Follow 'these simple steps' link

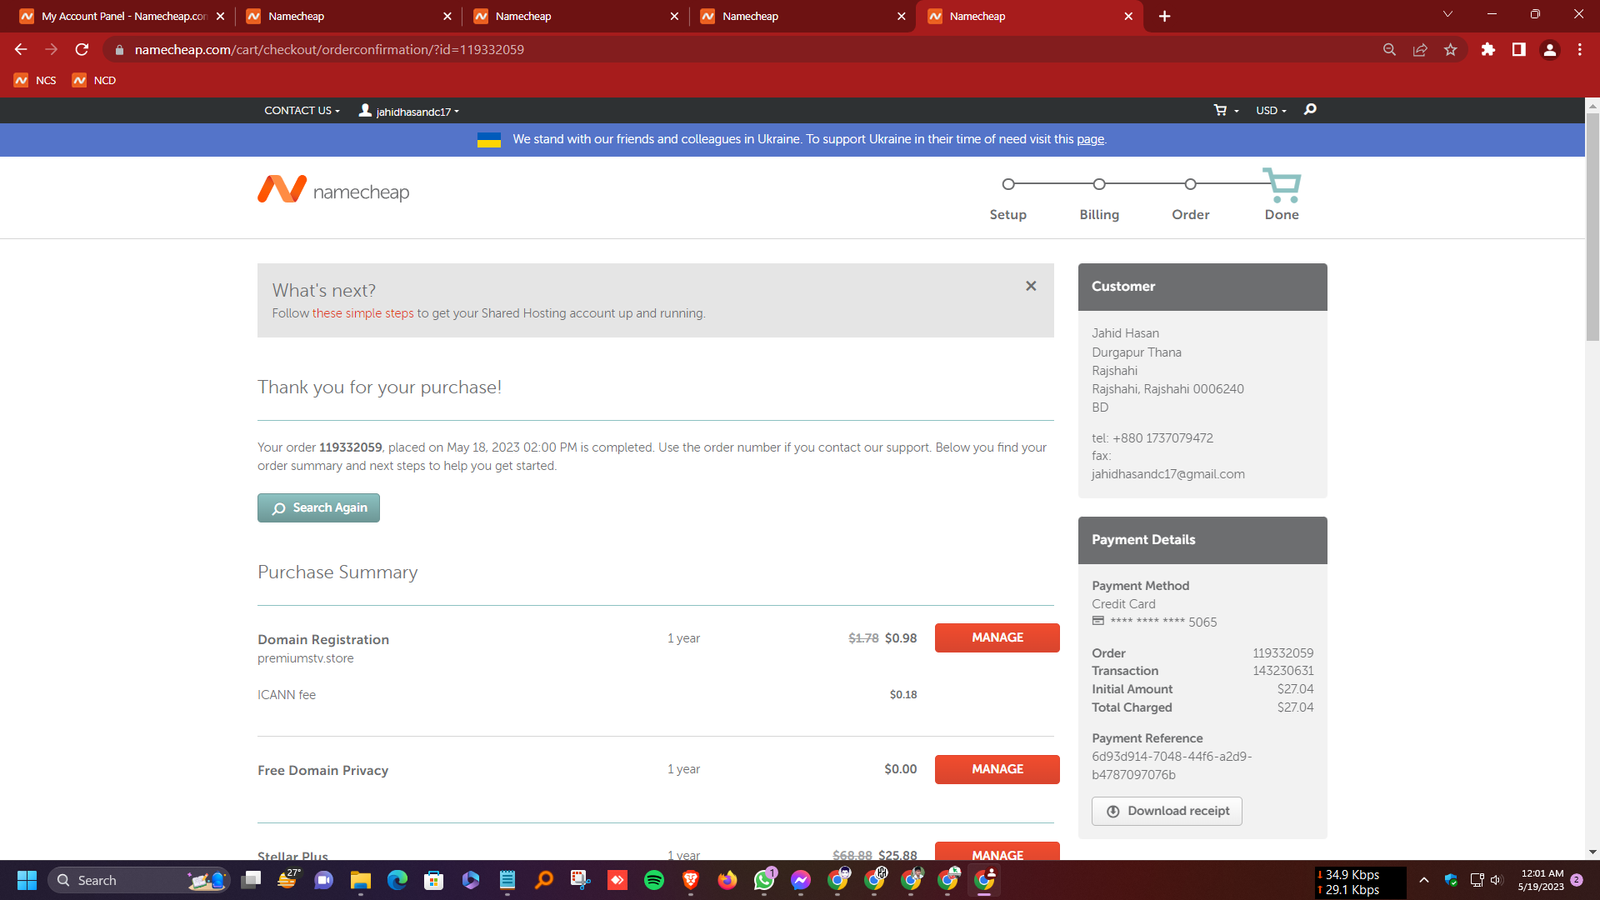(363, 313)
